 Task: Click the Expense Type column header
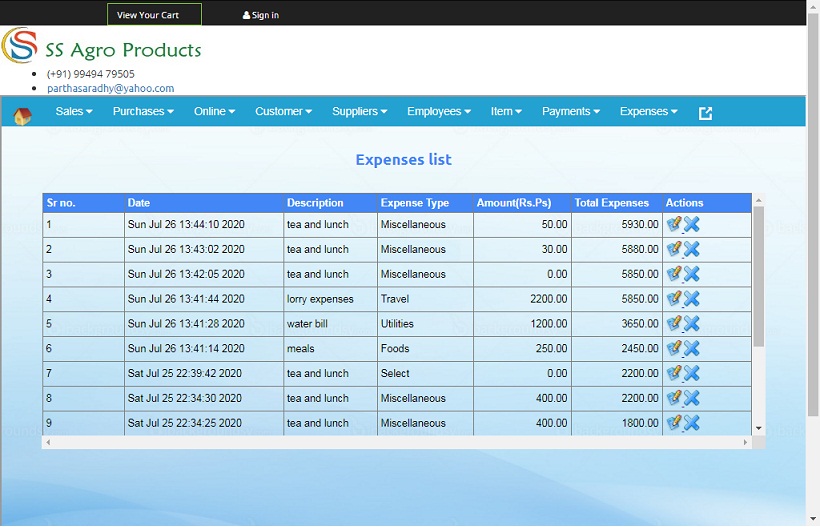[425, 203]
